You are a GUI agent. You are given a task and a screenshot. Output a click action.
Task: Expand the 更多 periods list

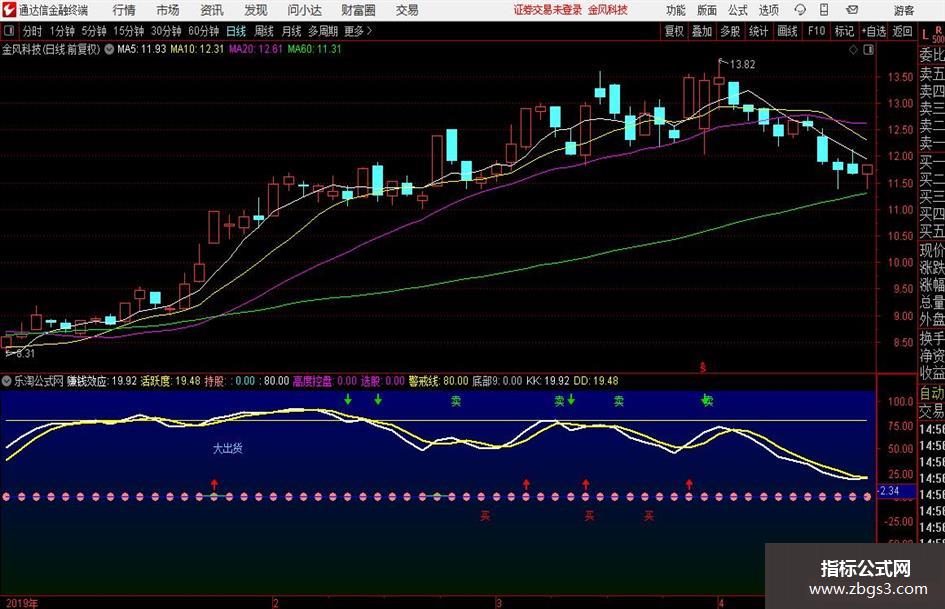[358, 31]
